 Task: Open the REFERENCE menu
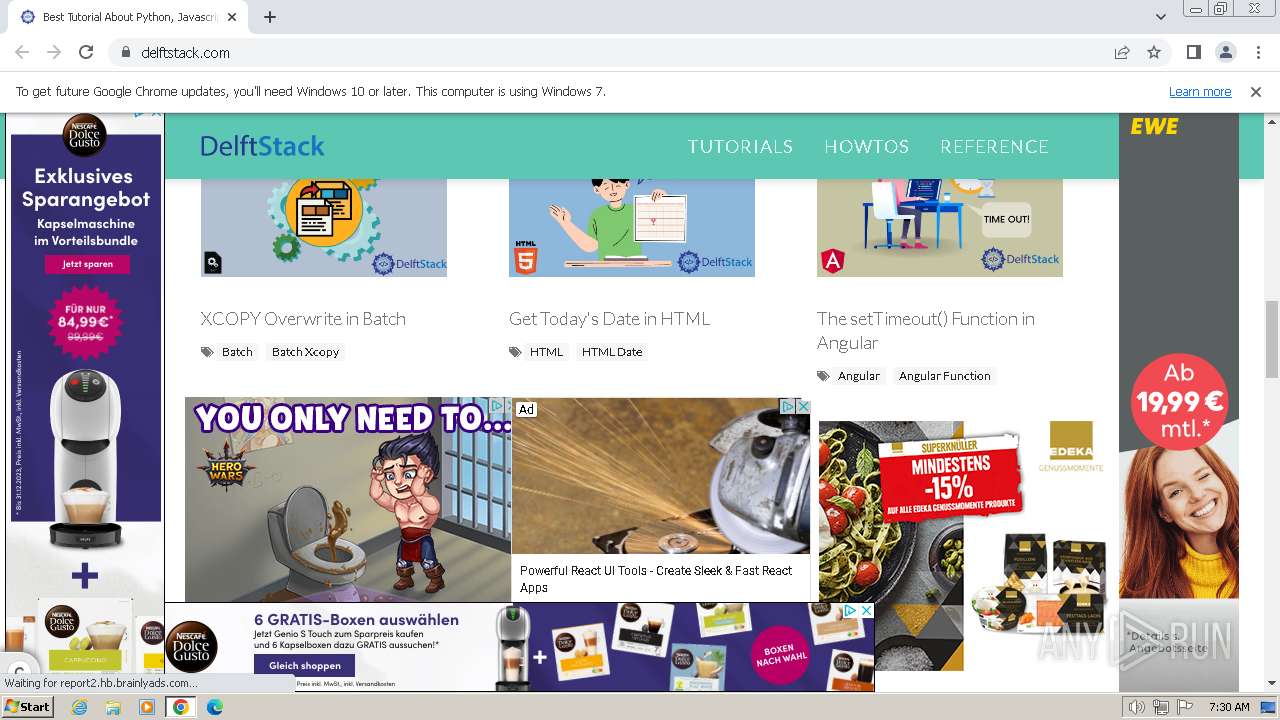pyautogui.click(x=994, y=146)
